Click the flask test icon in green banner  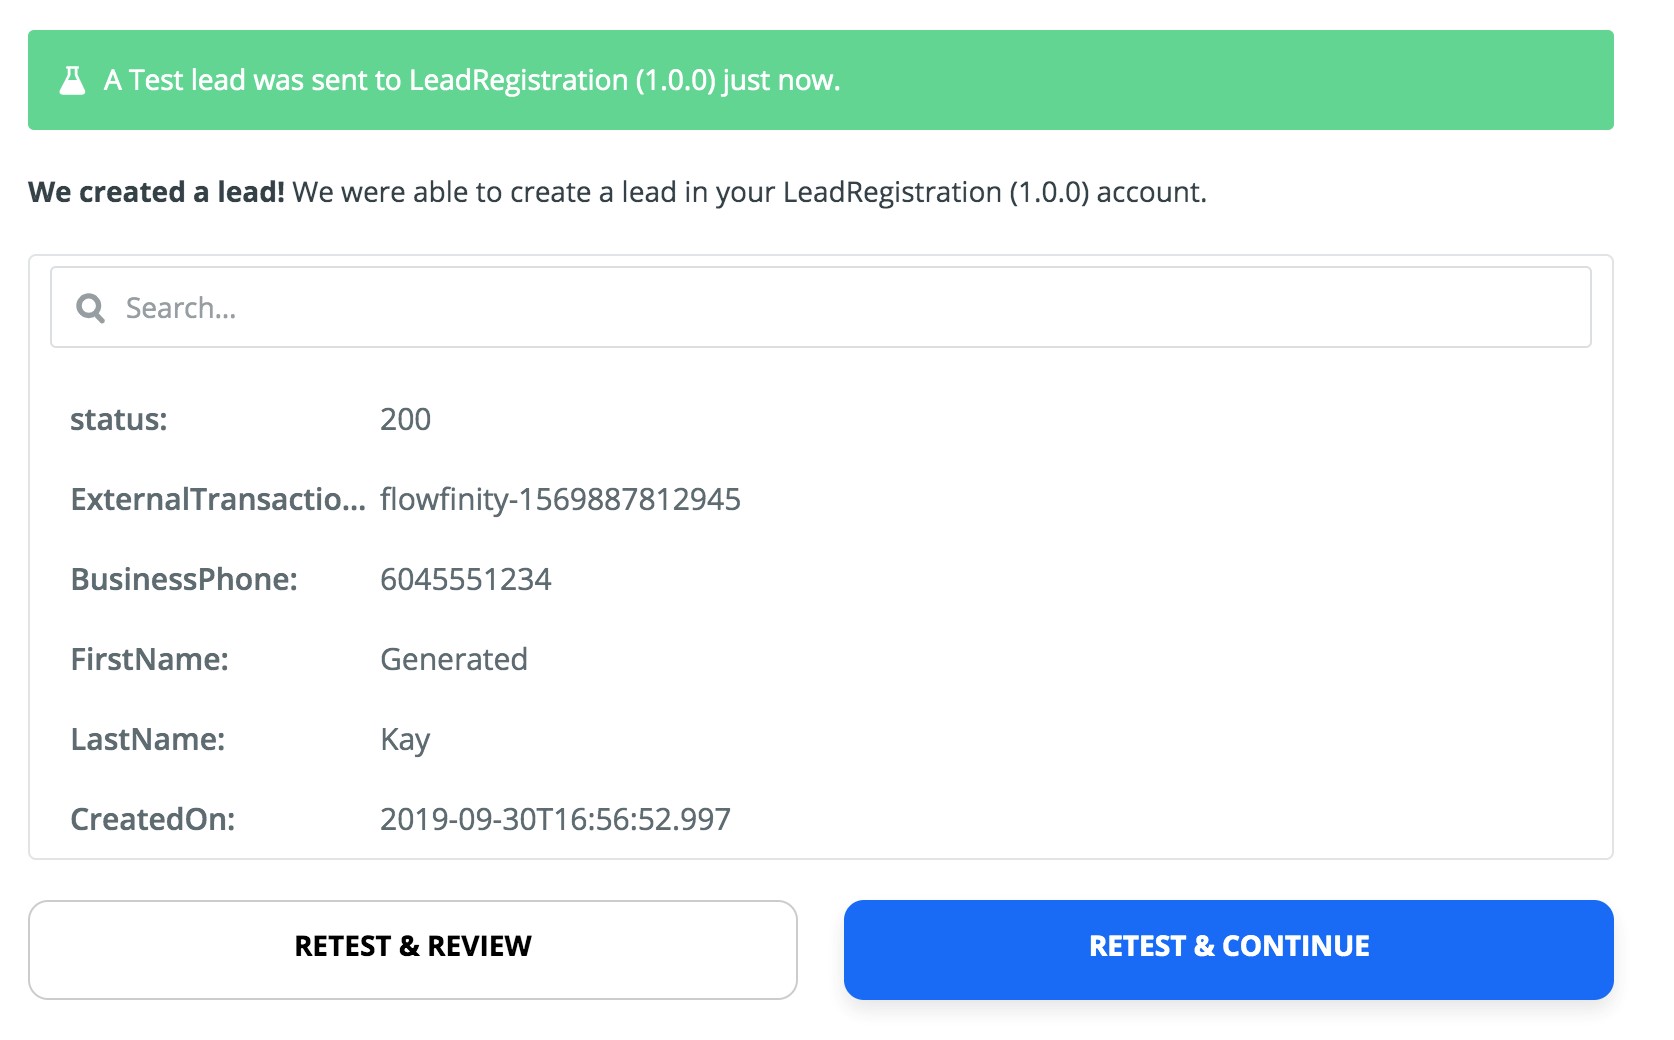72,80
